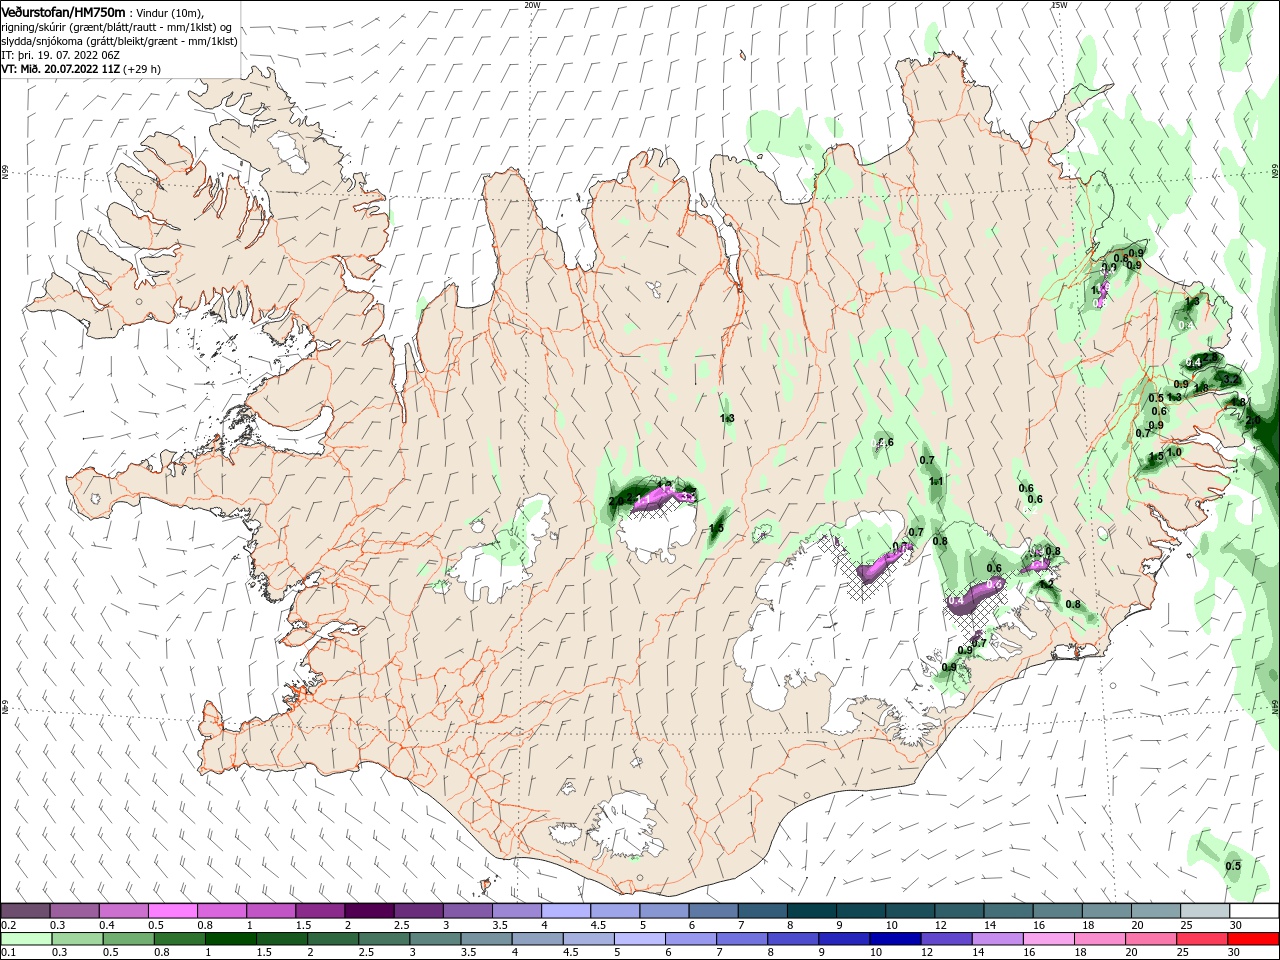Click the 0.7 value above the 1.1 label

tap(927, 460)
